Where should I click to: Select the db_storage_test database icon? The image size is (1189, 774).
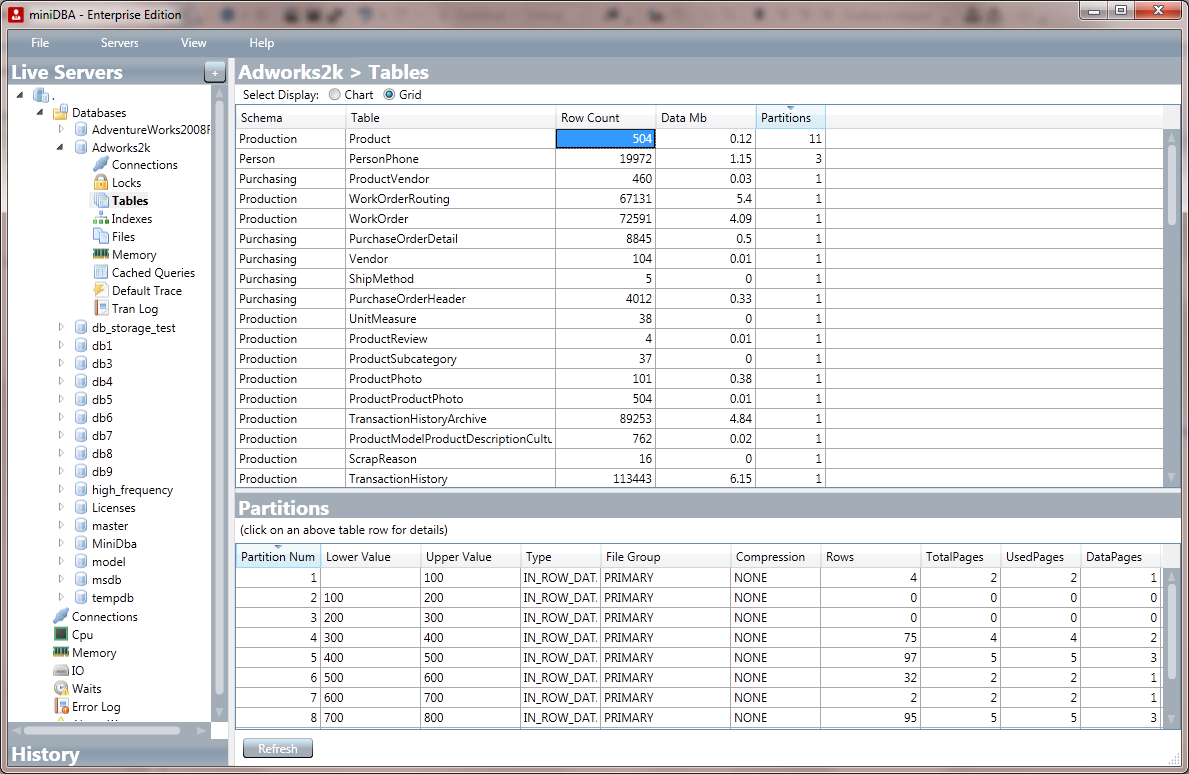81,327
